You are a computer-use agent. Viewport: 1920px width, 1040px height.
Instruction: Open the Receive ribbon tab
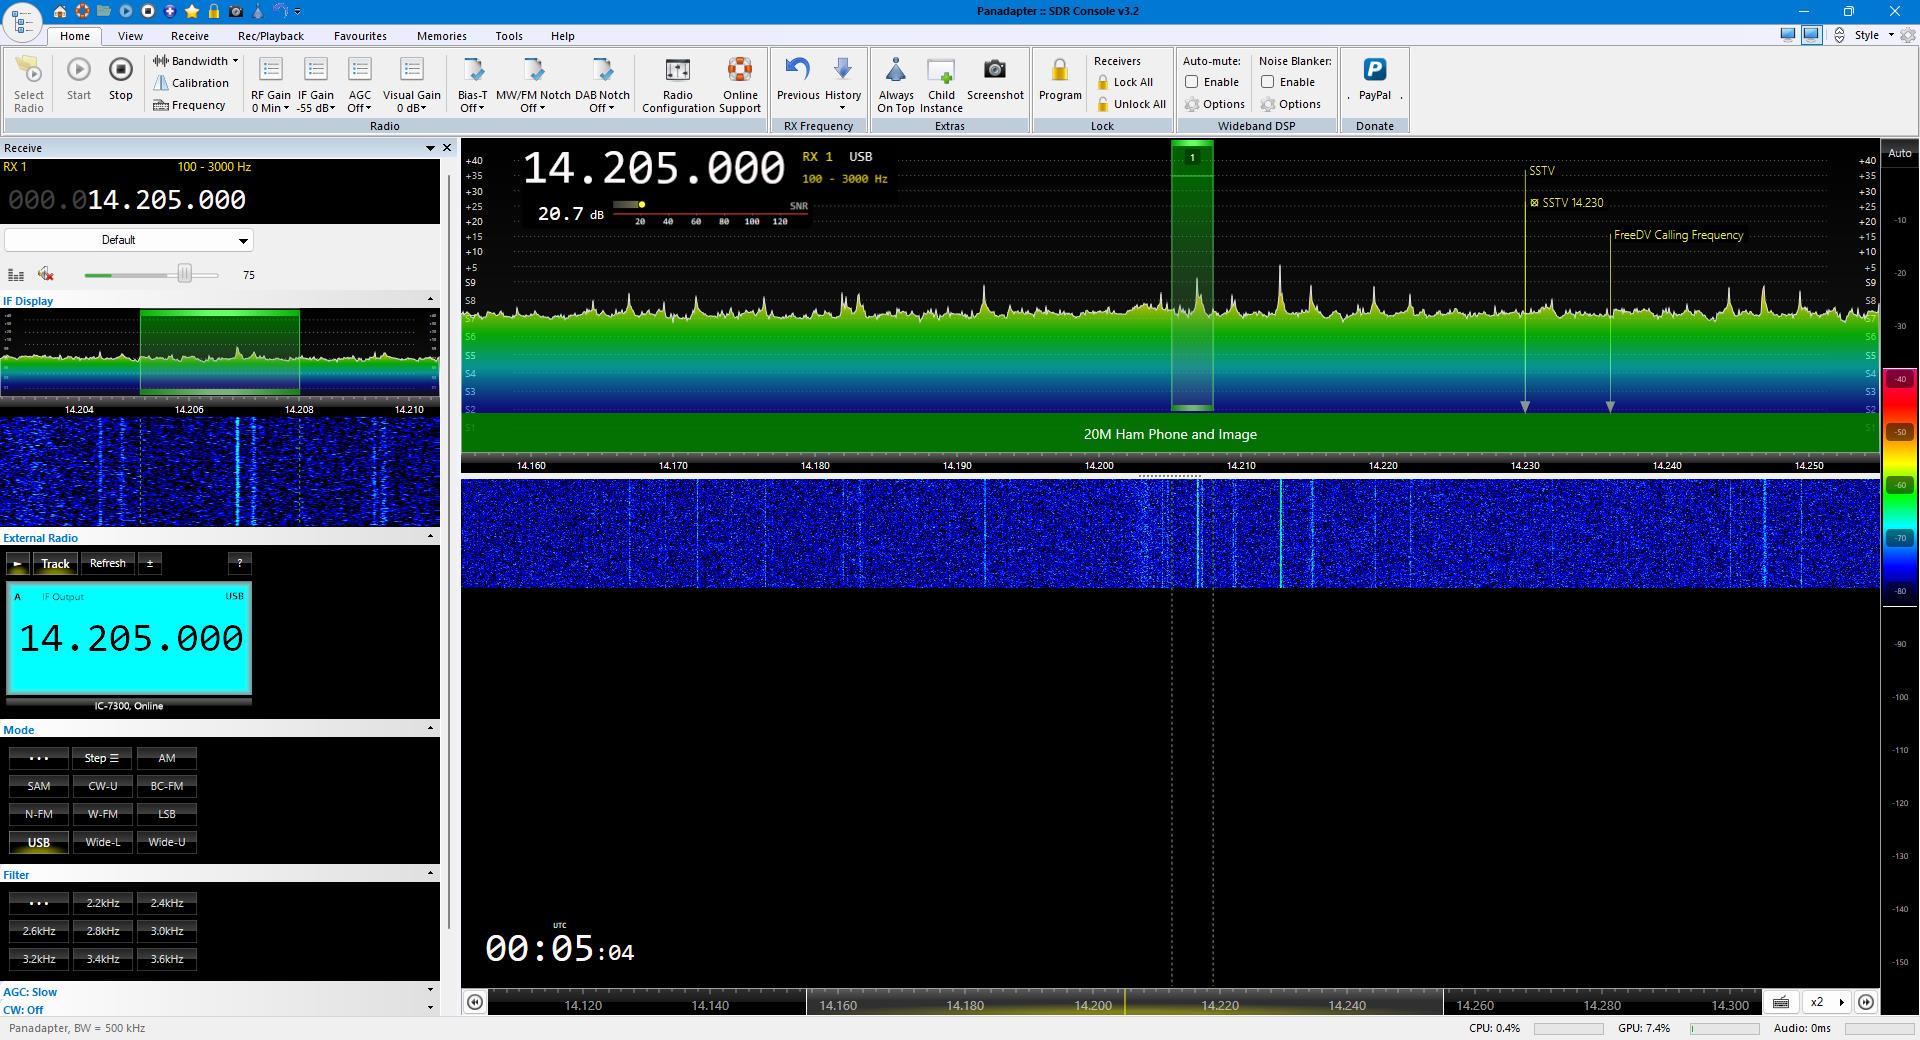[189, 36]
